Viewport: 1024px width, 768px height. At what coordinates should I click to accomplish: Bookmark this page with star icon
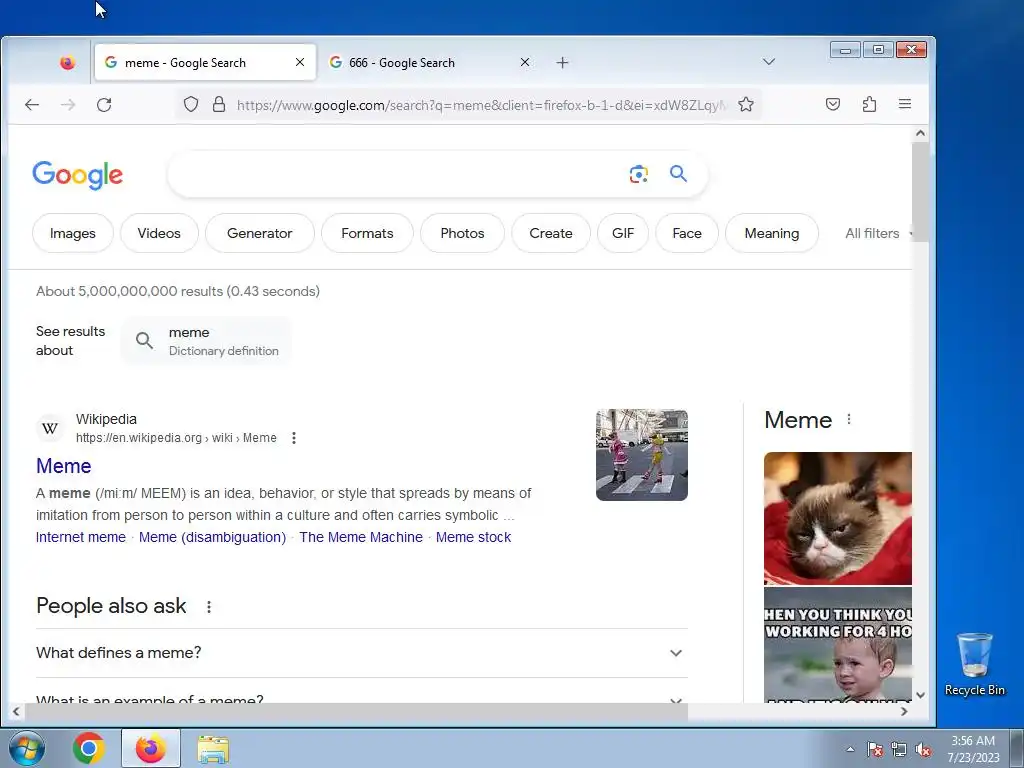(746, 104)
